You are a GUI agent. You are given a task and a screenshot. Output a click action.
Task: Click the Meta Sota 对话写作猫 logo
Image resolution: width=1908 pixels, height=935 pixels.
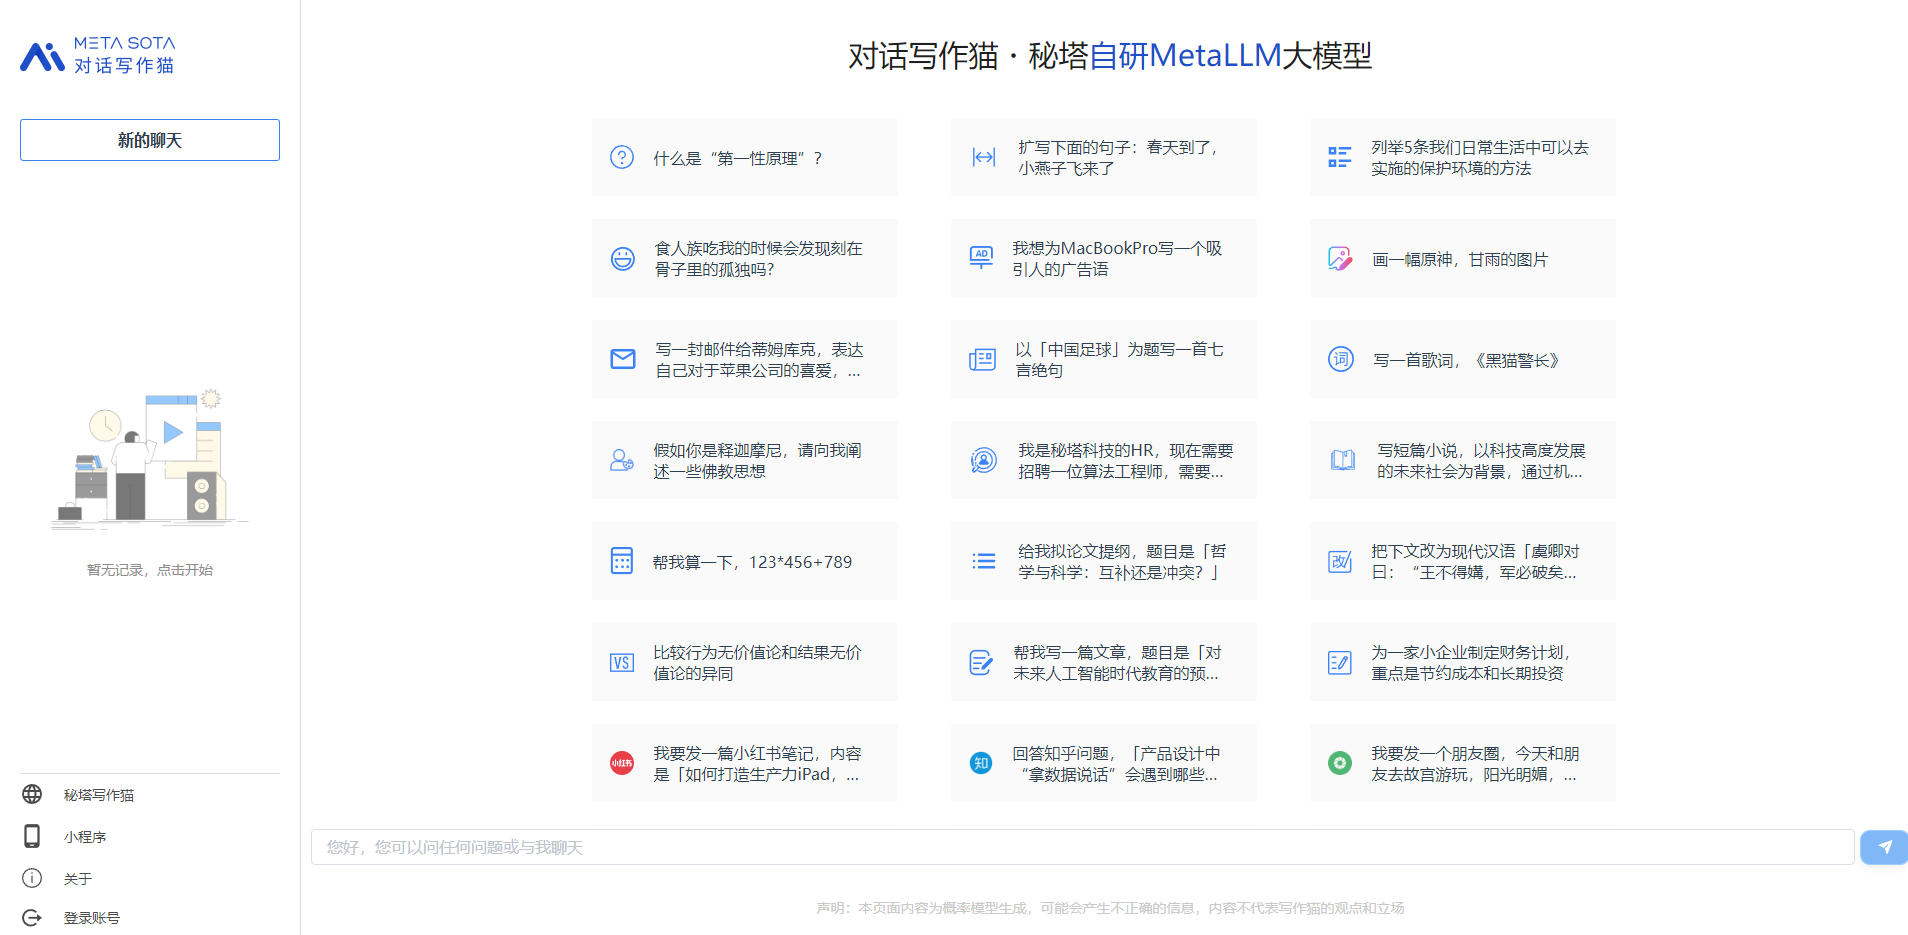[x=98, y=55]
